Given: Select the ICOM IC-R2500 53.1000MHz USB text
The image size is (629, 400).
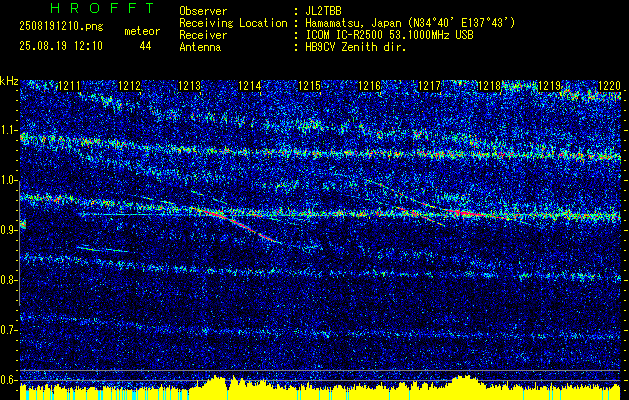Looking at the screenshot, I should point(389,35).
